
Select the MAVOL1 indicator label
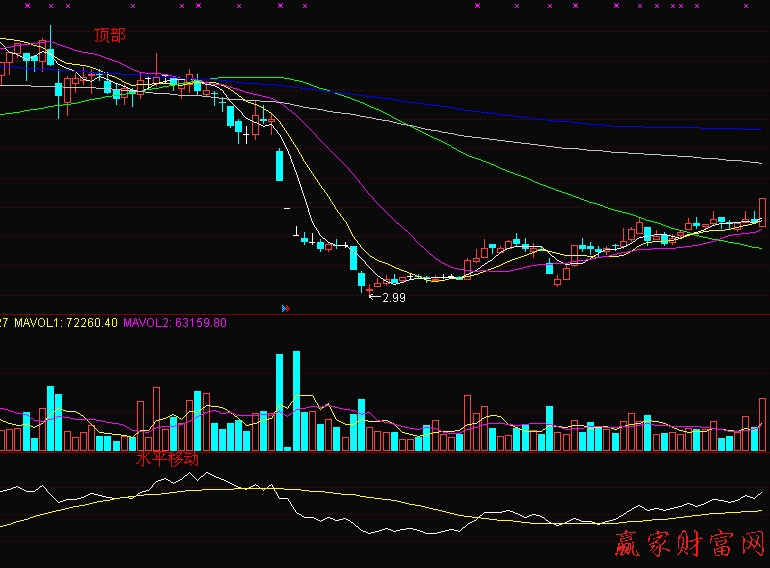pyautogui.click(x=64, y=323)
